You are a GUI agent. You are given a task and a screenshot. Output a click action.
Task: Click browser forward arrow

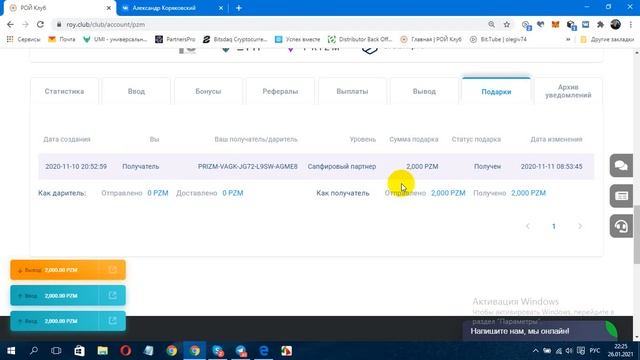25,24
